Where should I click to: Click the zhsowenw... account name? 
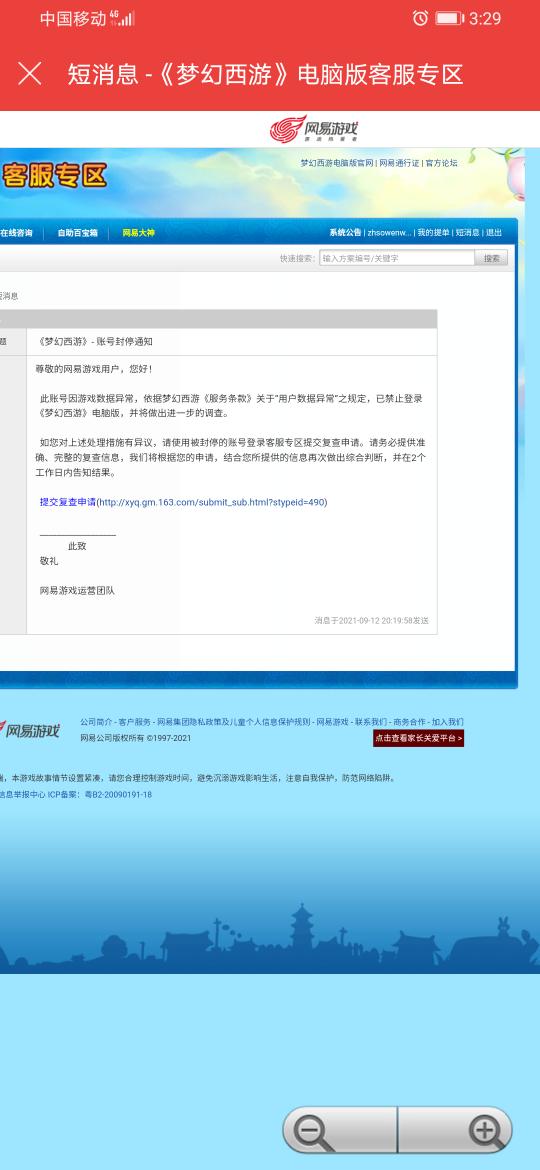pos(389,233)
